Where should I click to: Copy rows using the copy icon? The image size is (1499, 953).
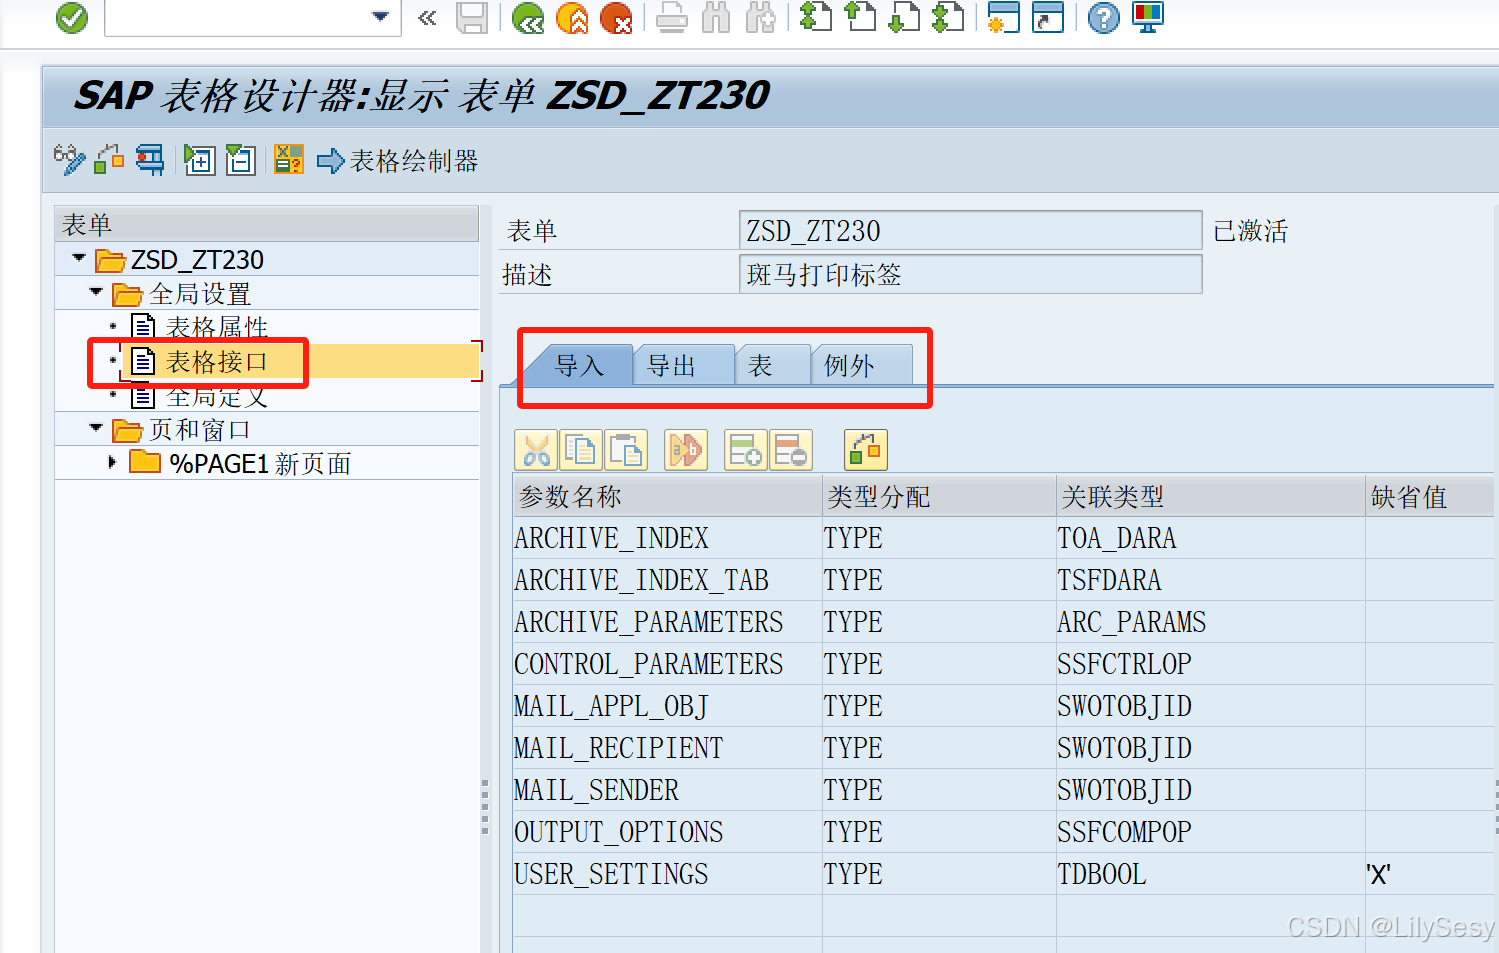coord(581,449)
